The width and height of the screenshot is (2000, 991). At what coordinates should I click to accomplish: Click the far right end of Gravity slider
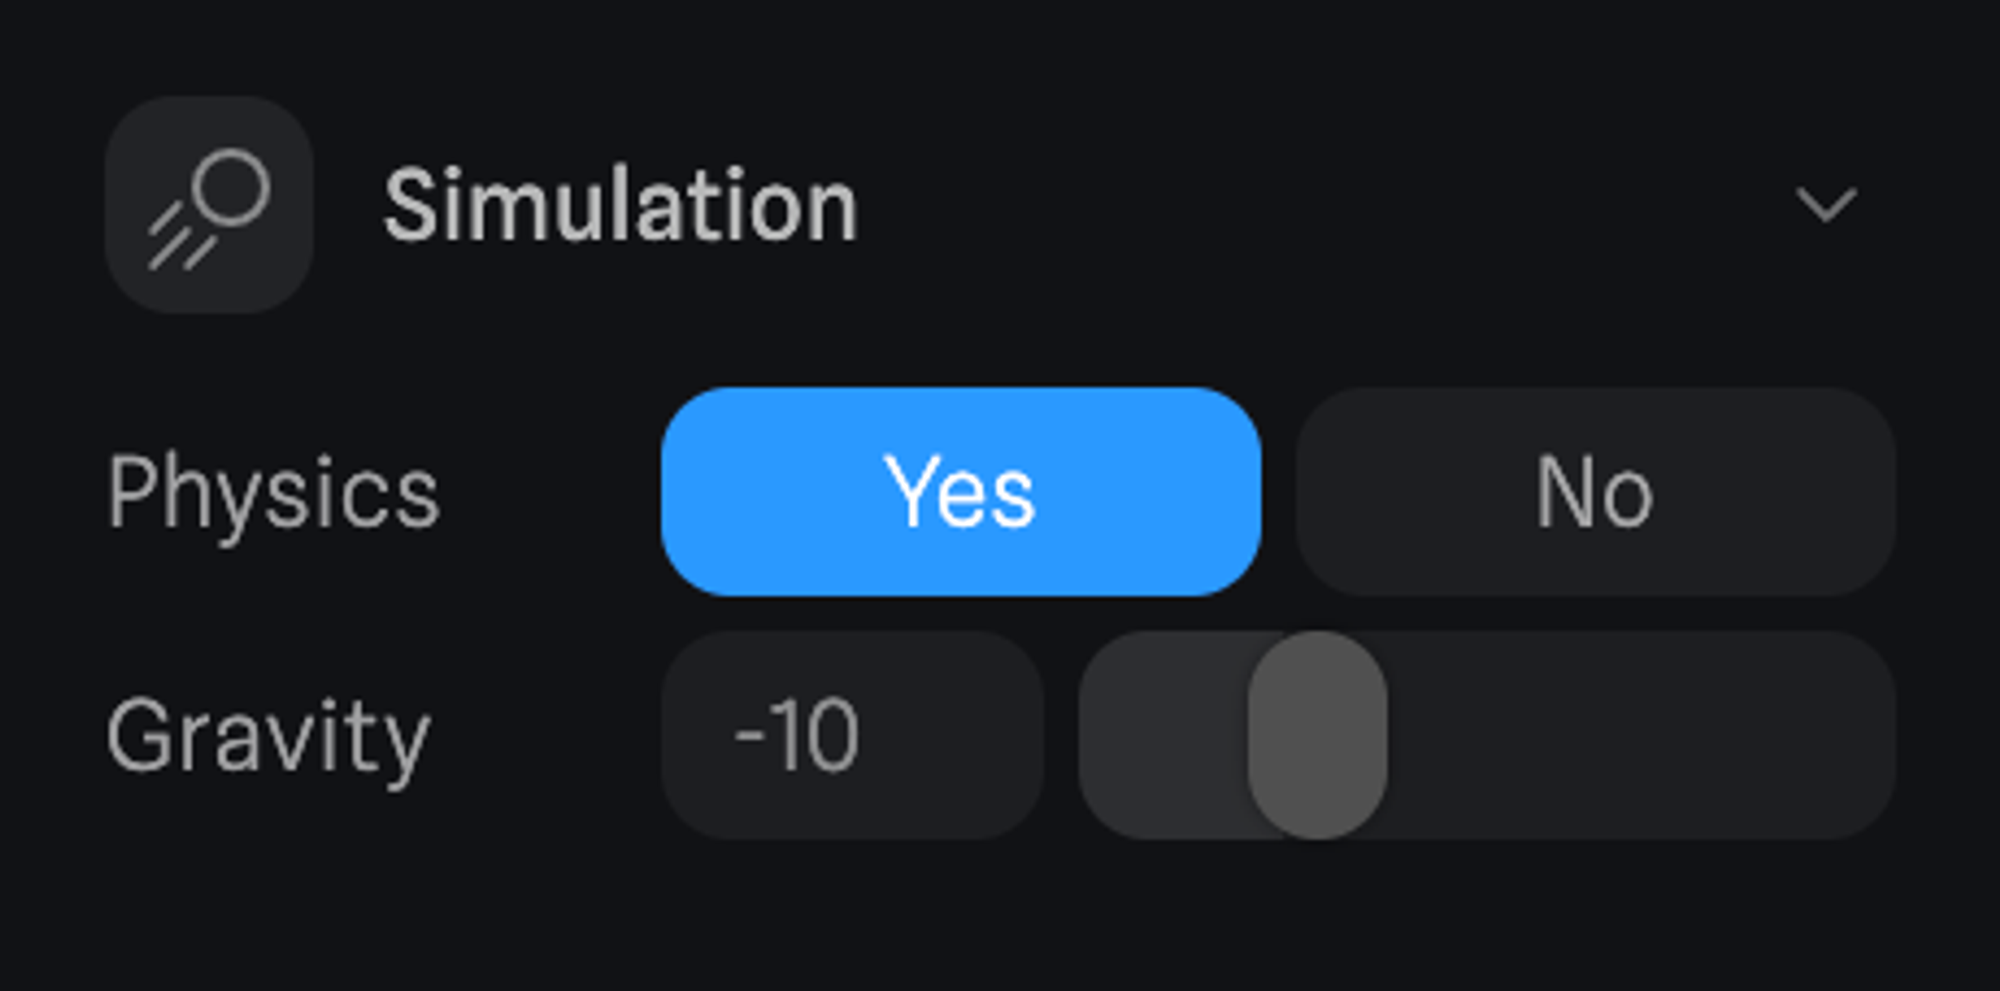[1870, 735]
